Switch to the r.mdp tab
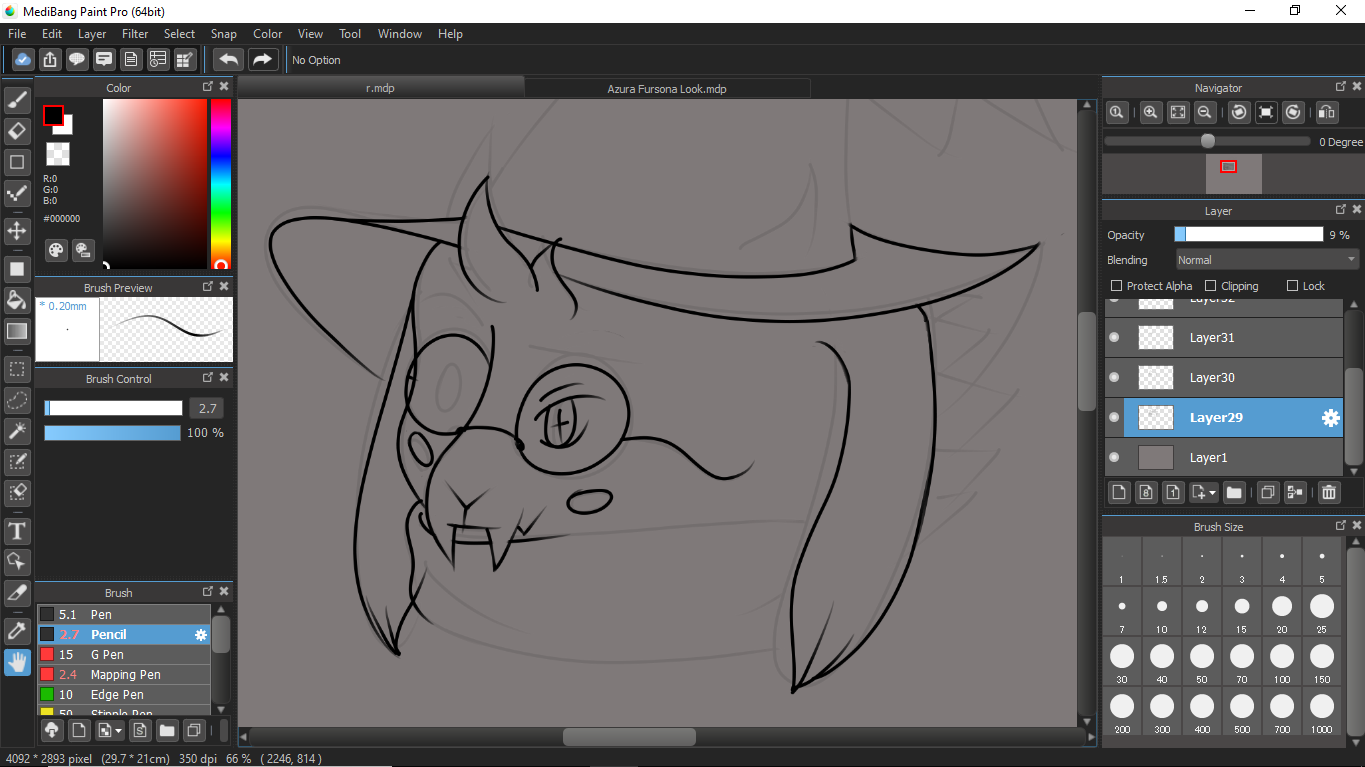Screen dimensions: 1365x767 [380, 88]
